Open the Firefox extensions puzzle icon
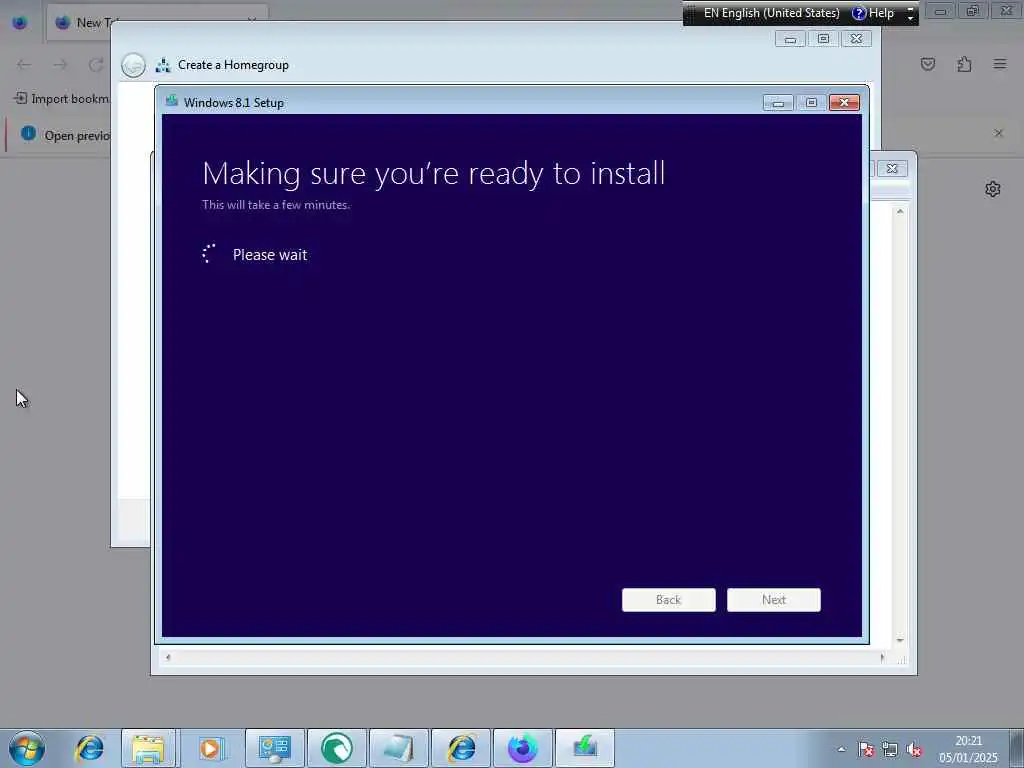Viewport: 1024px width, 768px height. click(964, 64)
